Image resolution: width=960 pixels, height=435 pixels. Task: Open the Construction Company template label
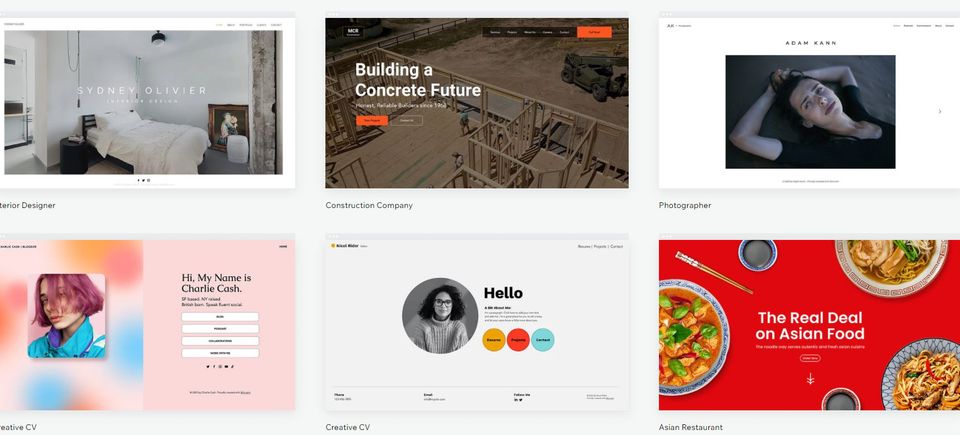point(369,205)
